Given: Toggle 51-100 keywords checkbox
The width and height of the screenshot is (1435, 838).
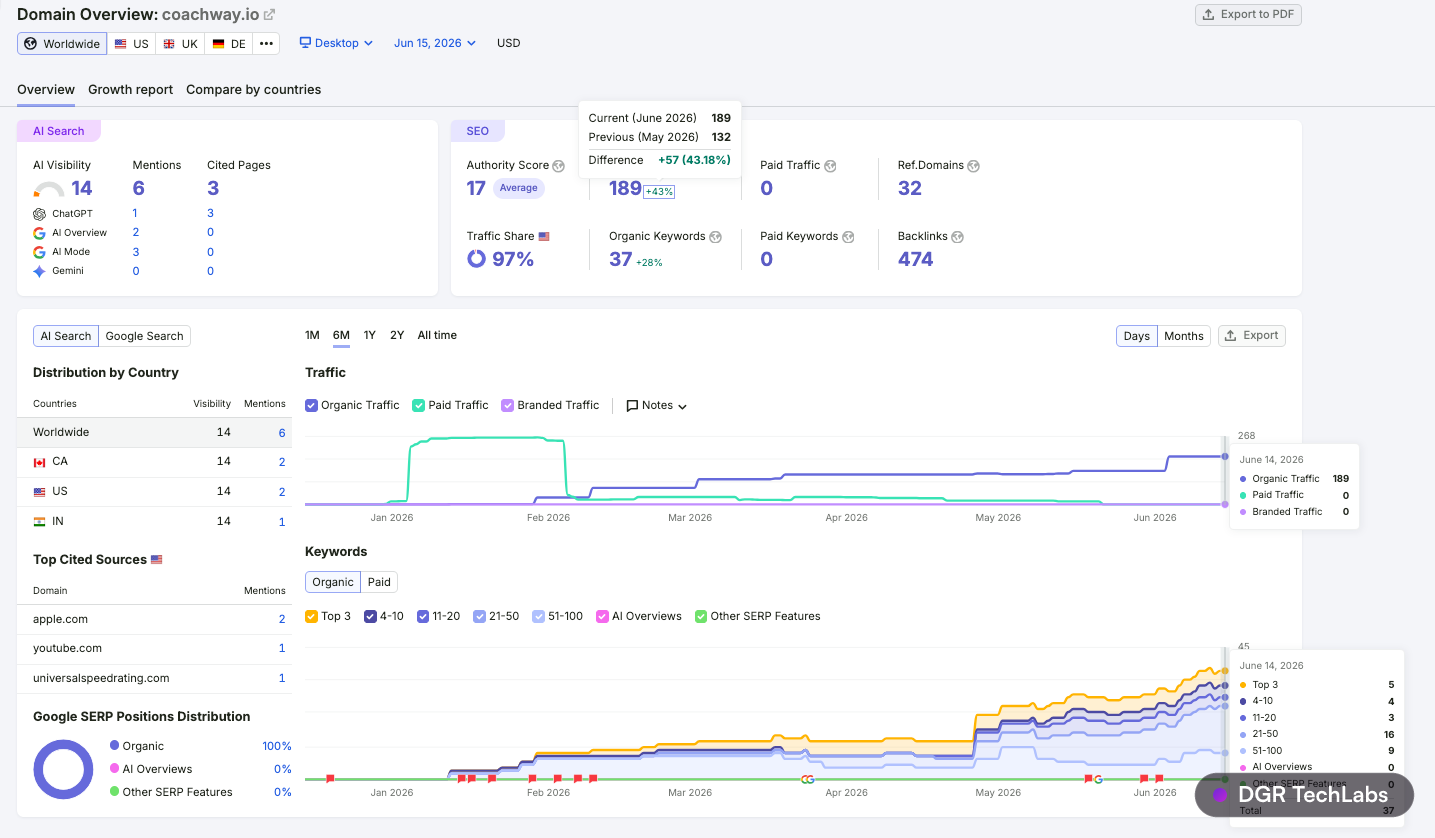Looking at the screenshot, I should [x=539, y=617].
